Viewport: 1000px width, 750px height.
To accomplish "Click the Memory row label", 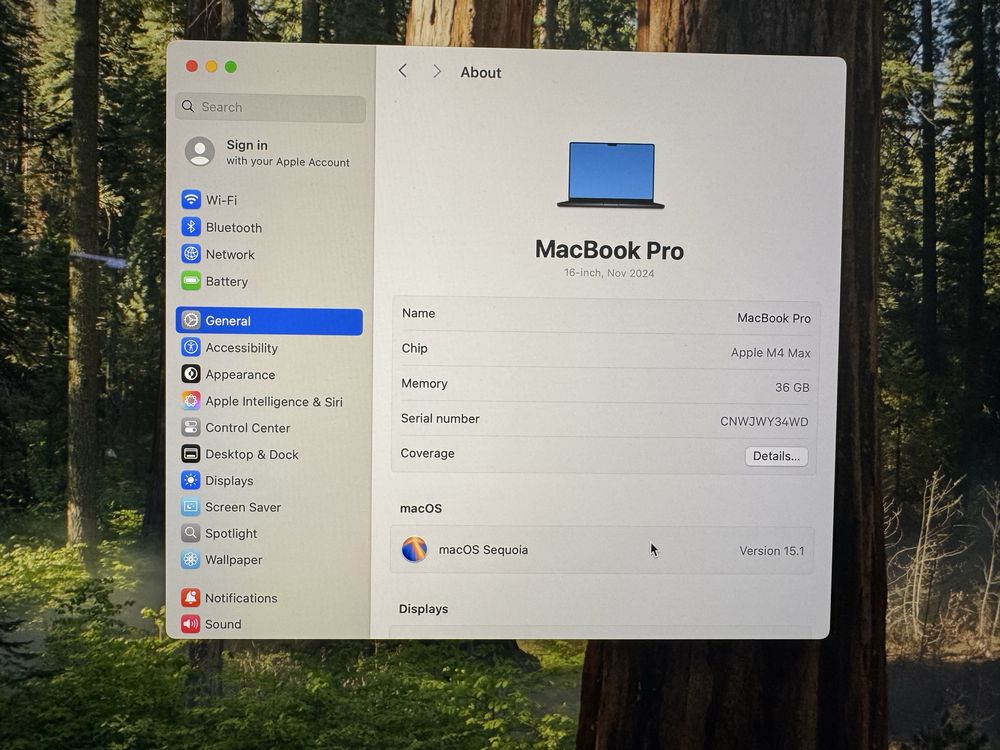I will click(x=424, y=383).
